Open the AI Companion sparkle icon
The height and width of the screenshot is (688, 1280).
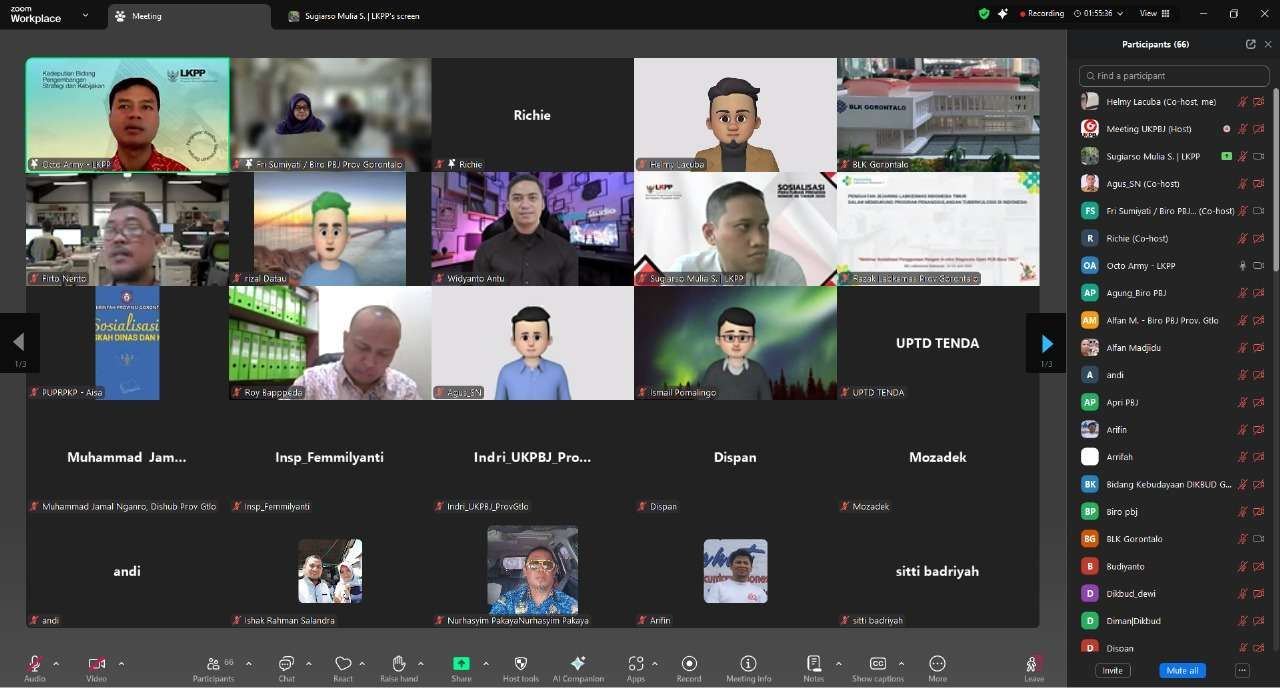point(578,665)
